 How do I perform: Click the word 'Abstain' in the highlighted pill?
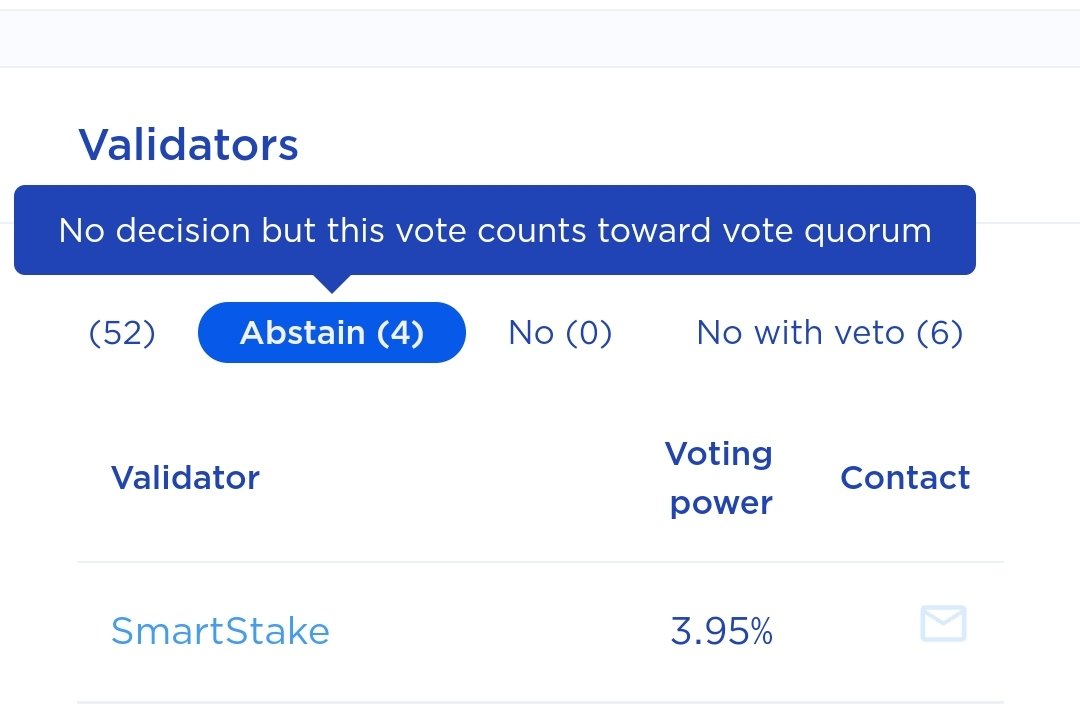[302, 332]
